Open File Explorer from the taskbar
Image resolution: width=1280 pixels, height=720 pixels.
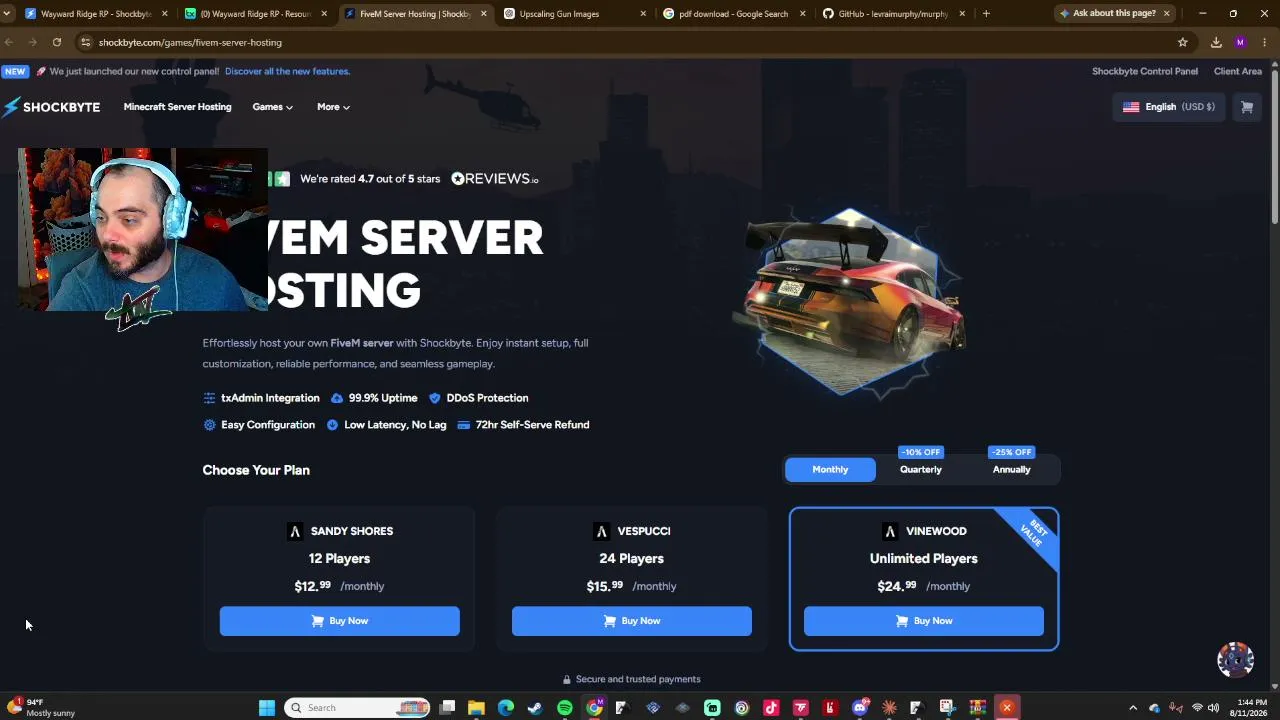pyautogui.click(x=476, y=708)
